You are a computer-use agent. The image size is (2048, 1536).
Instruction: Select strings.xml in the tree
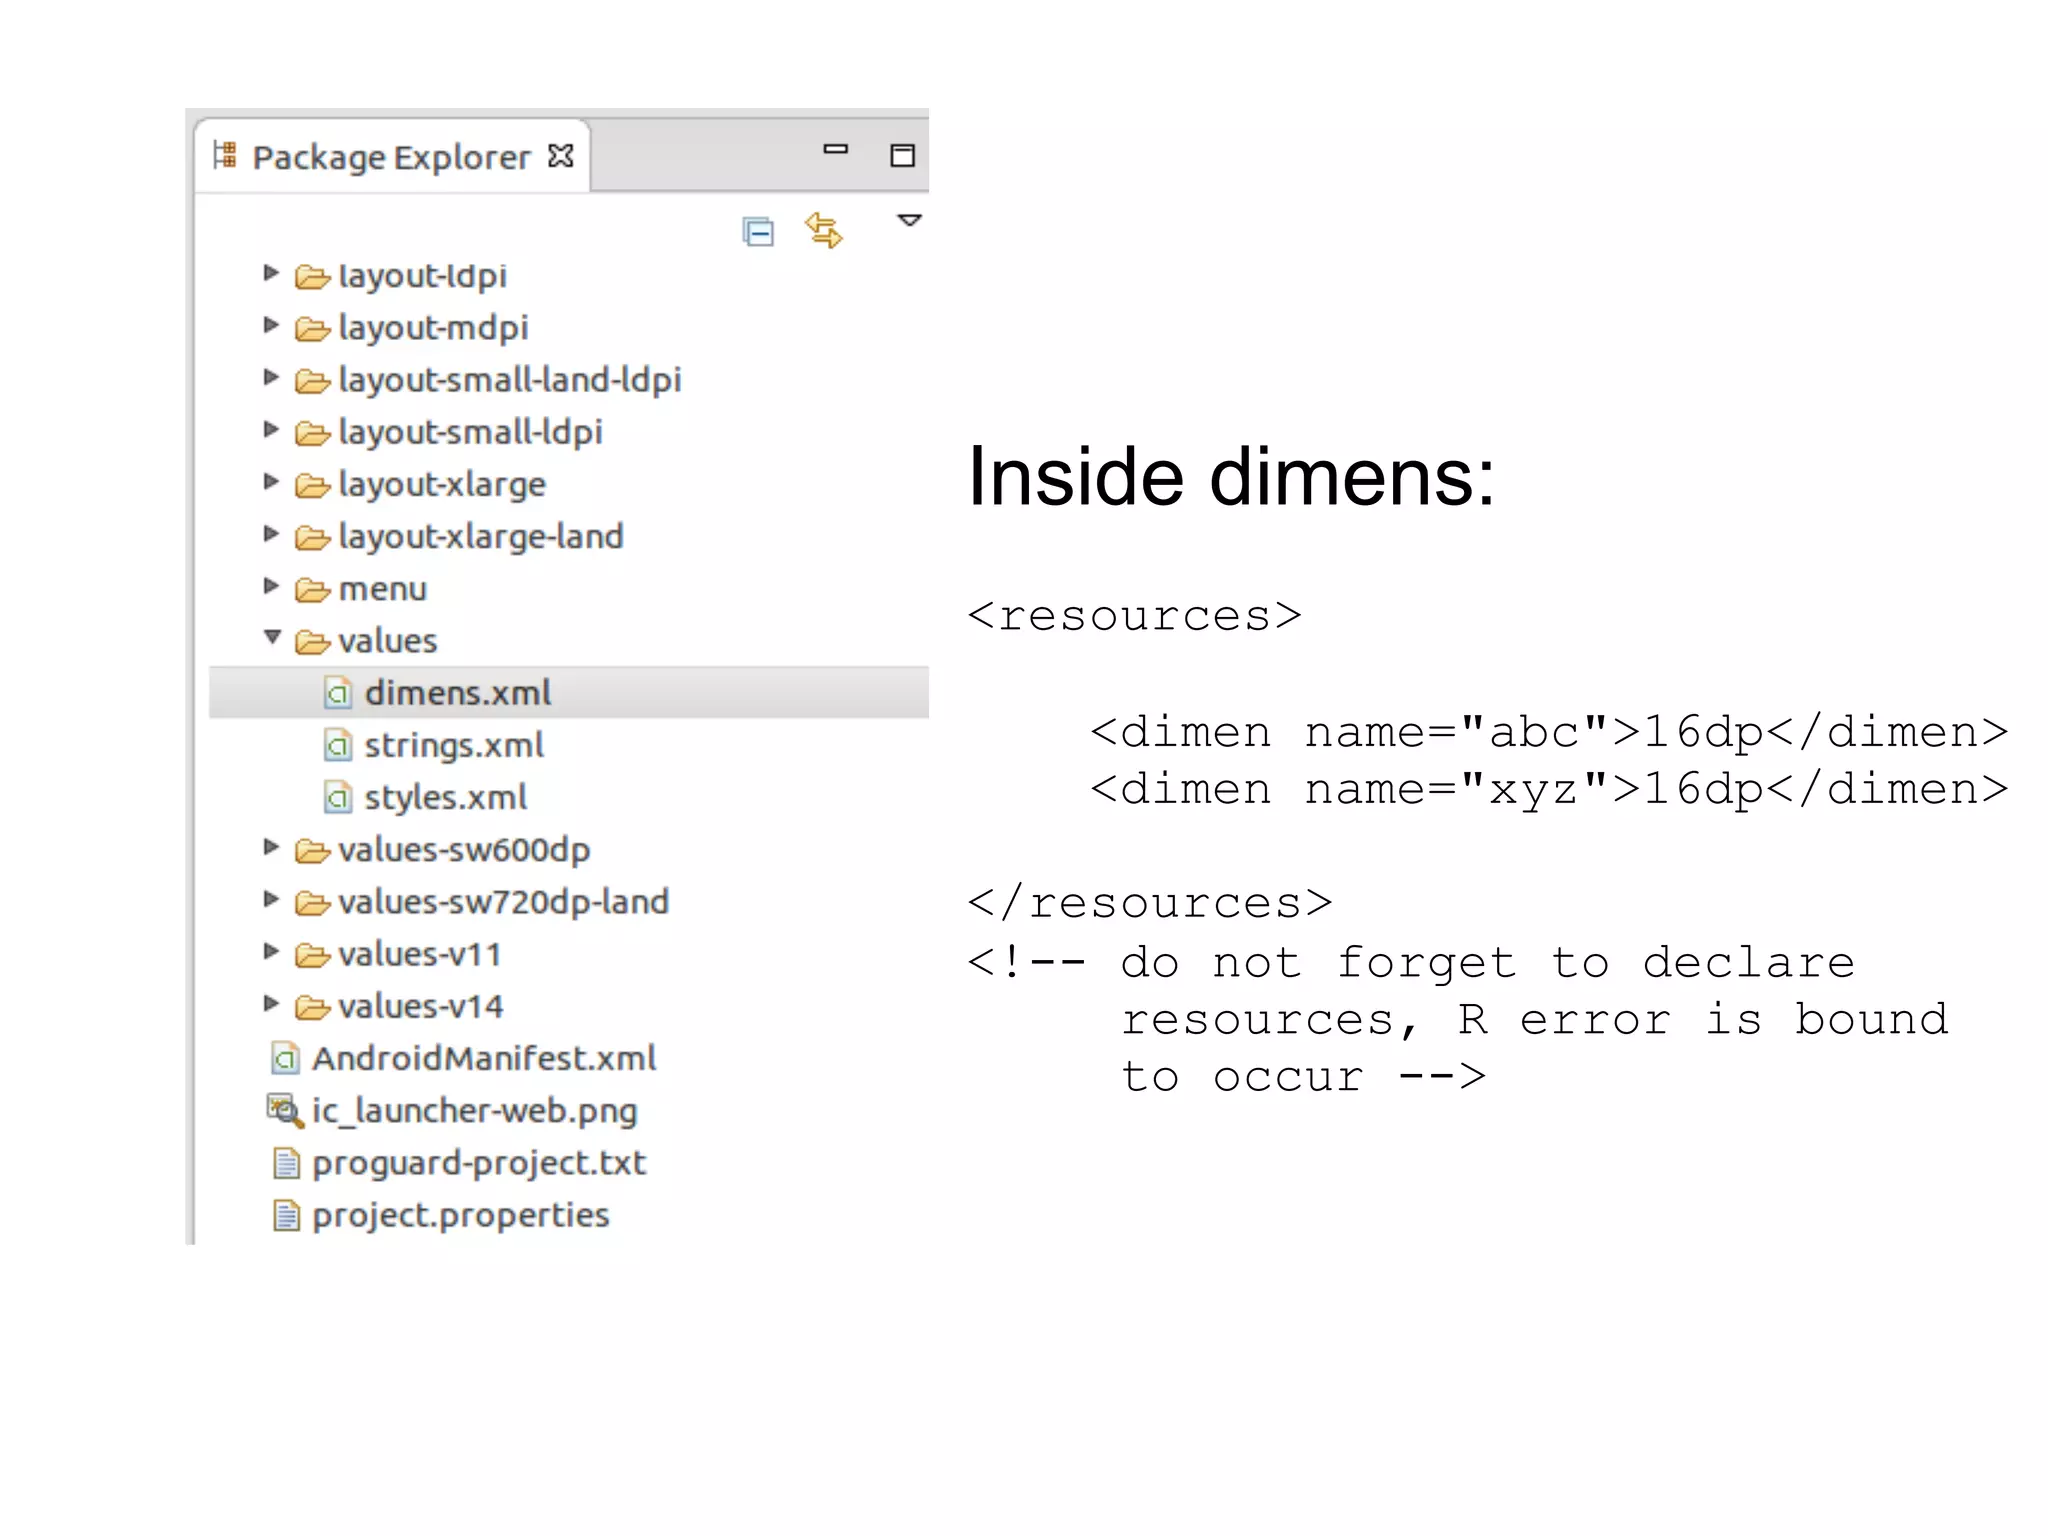454,745
